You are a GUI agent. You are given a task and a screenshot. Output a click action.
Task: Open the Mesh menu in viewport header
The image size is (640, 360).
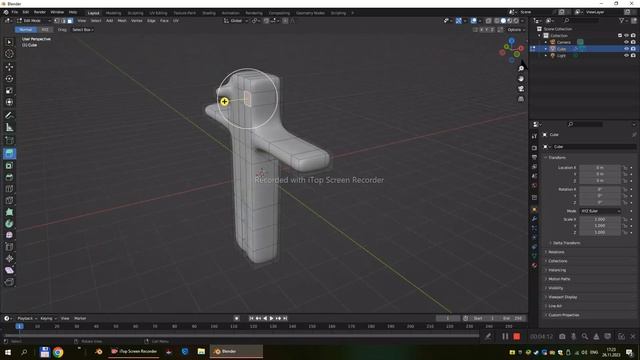pyautogui.click(x=122, y=20)
